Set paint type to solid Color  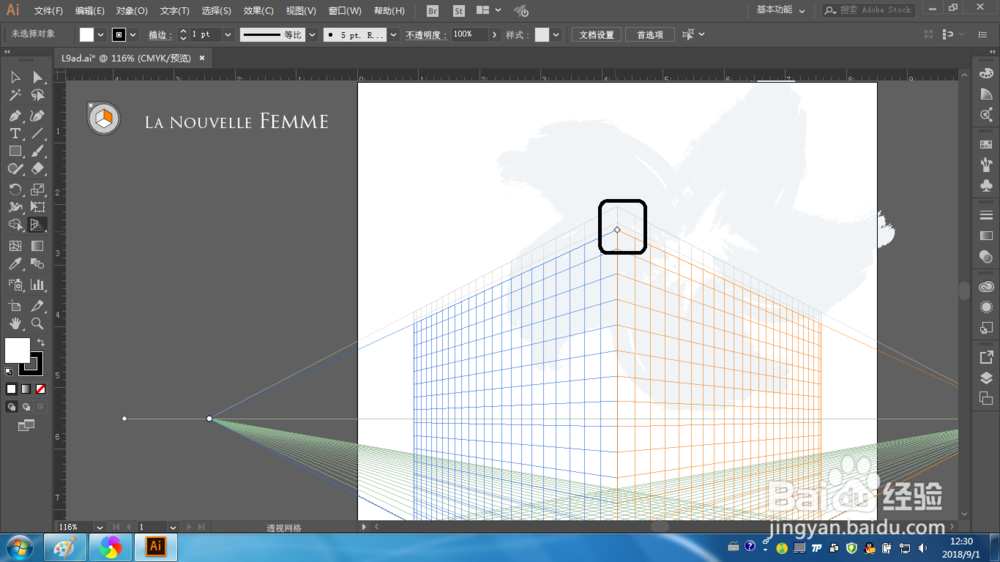(x=11, y=388)
